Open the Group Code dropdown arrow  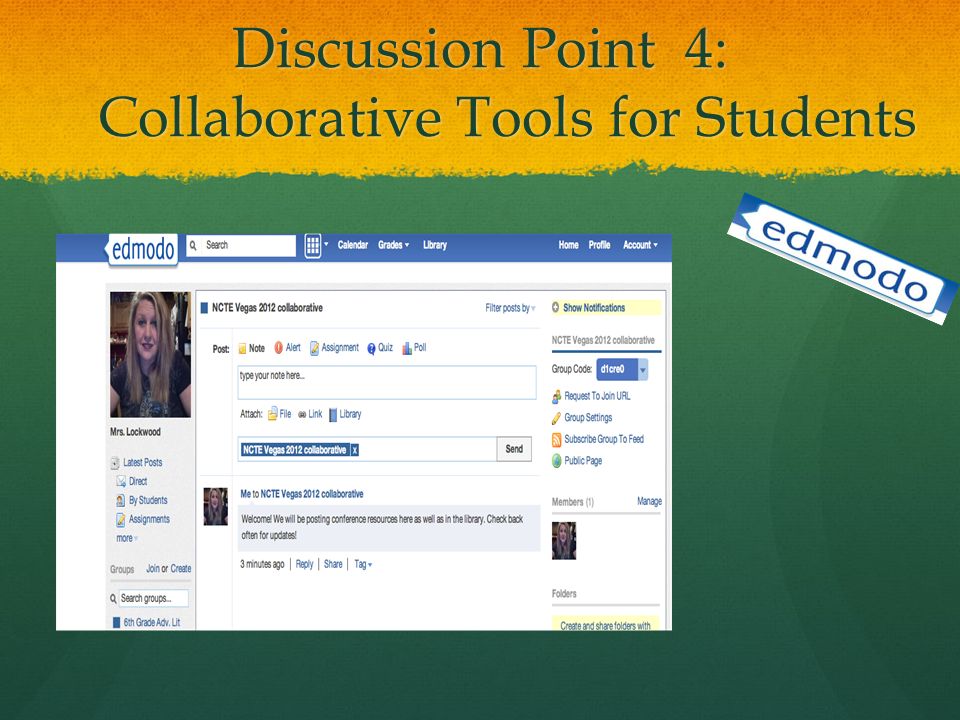point(643,370)
